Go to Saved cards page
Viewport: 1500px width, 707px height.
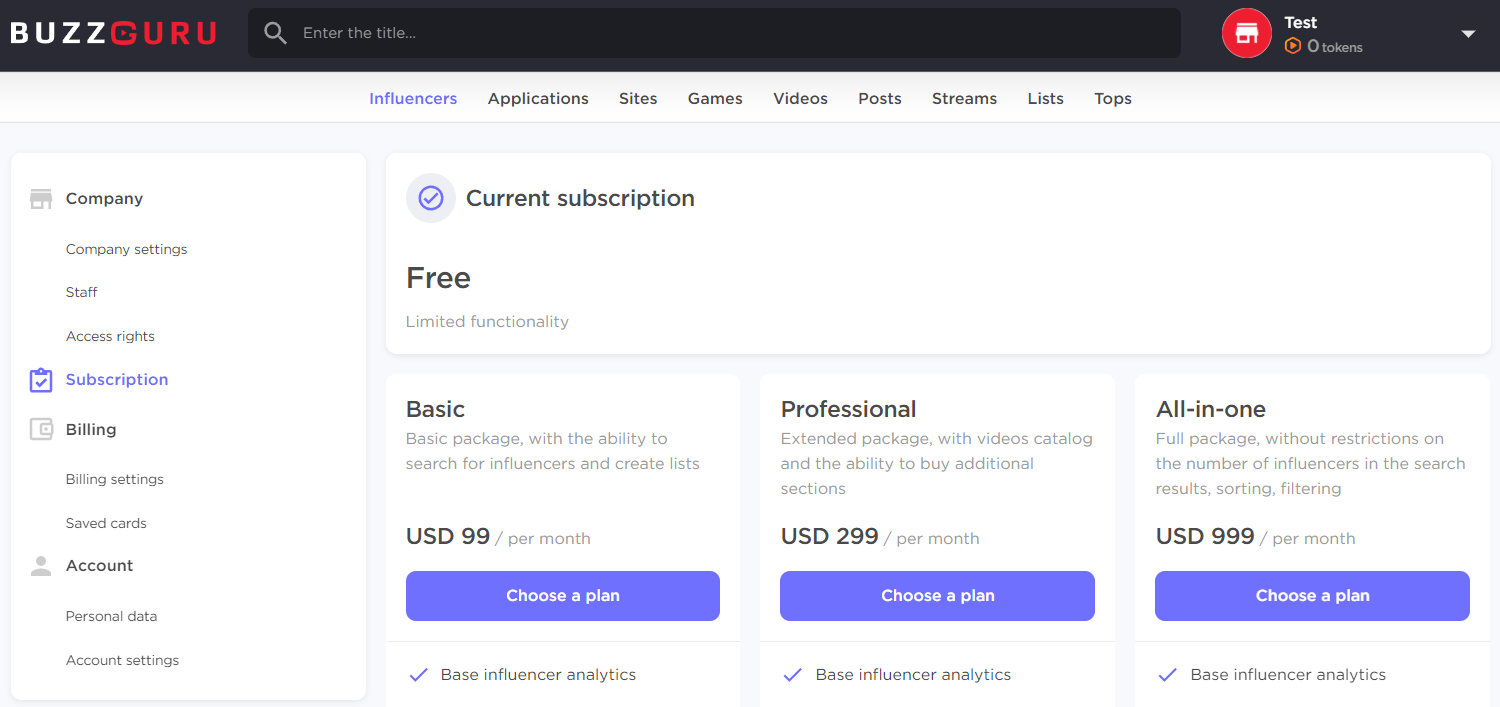tap(106, 523)
